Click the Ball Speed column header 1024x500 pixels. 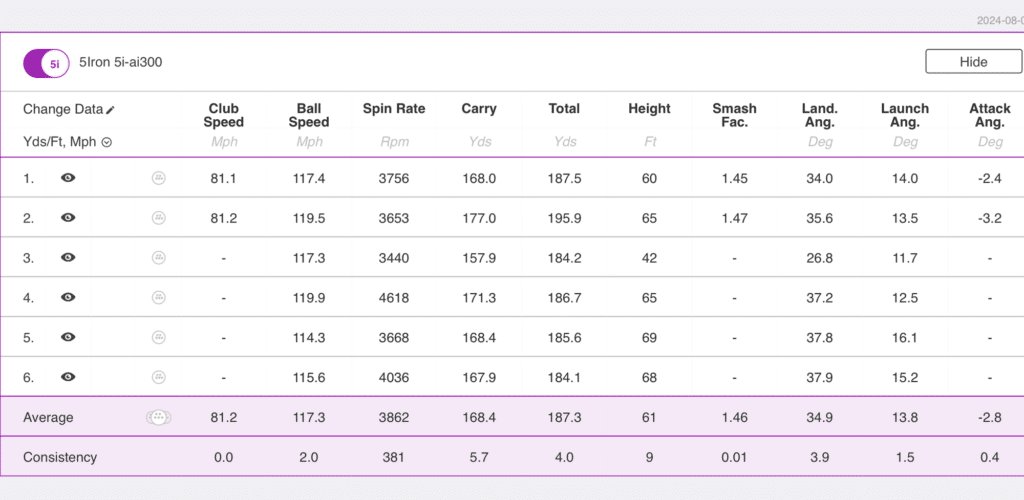click(309, 115)
